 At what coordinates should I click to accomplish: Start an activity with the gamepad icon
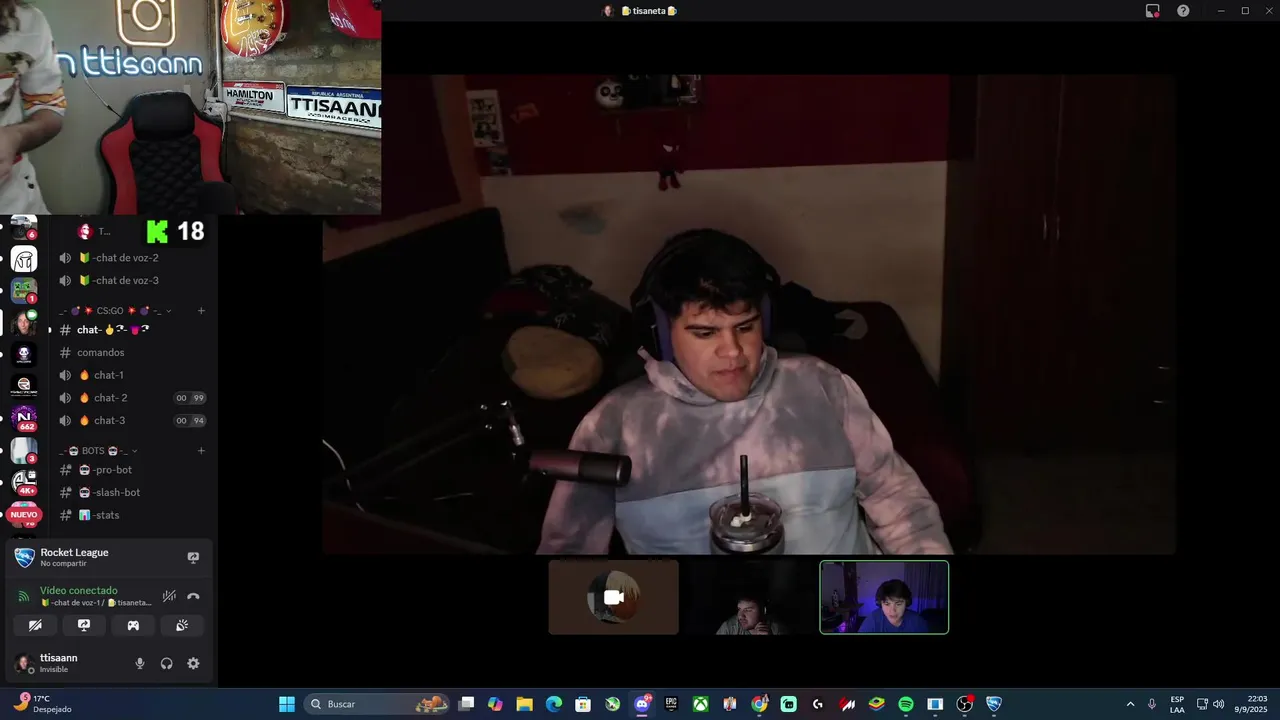tap(133, 625)
